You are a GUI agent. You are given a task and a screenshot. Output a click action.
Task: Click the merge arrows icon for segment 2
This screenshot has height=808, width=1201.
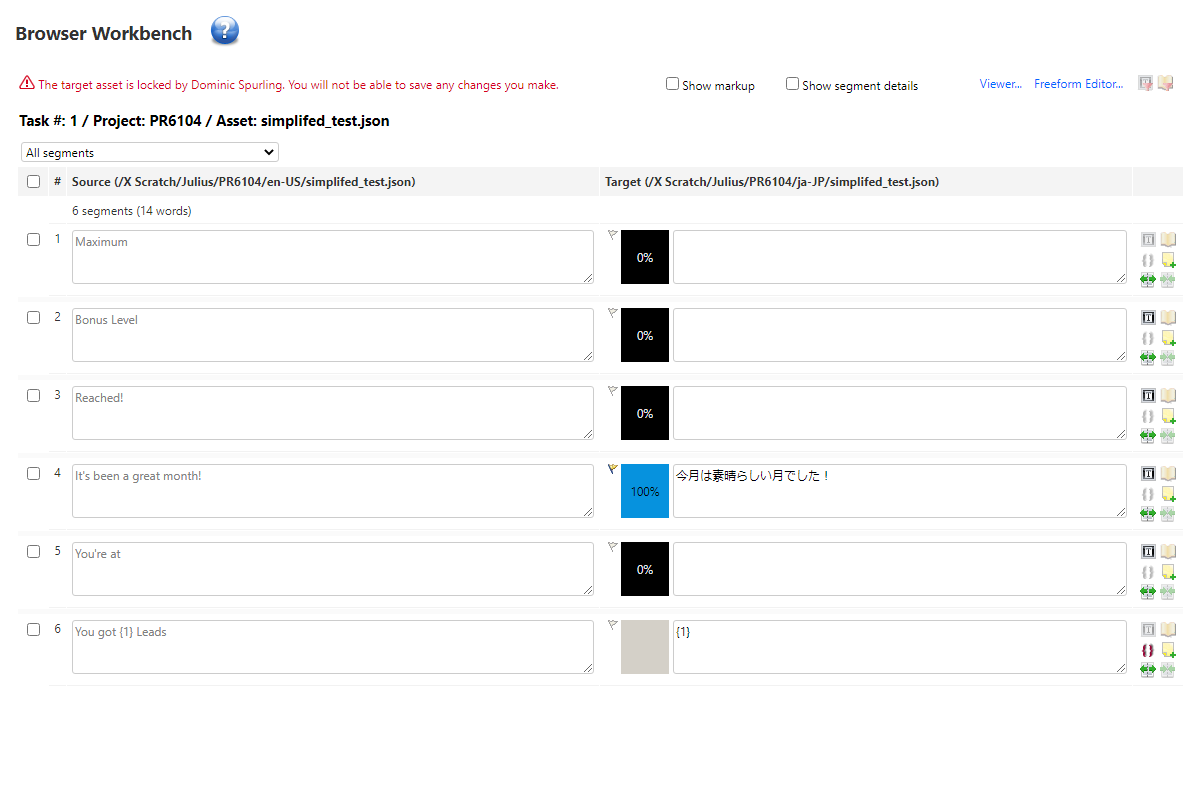[x=1168, y=358]
